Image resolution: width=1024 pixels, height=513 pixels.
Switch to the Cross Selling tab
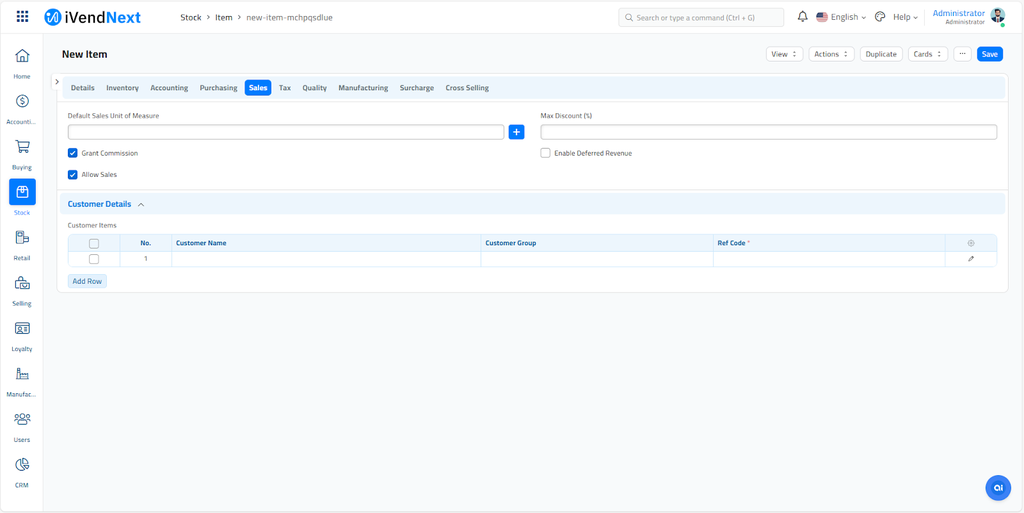click(x=467, y=87)
